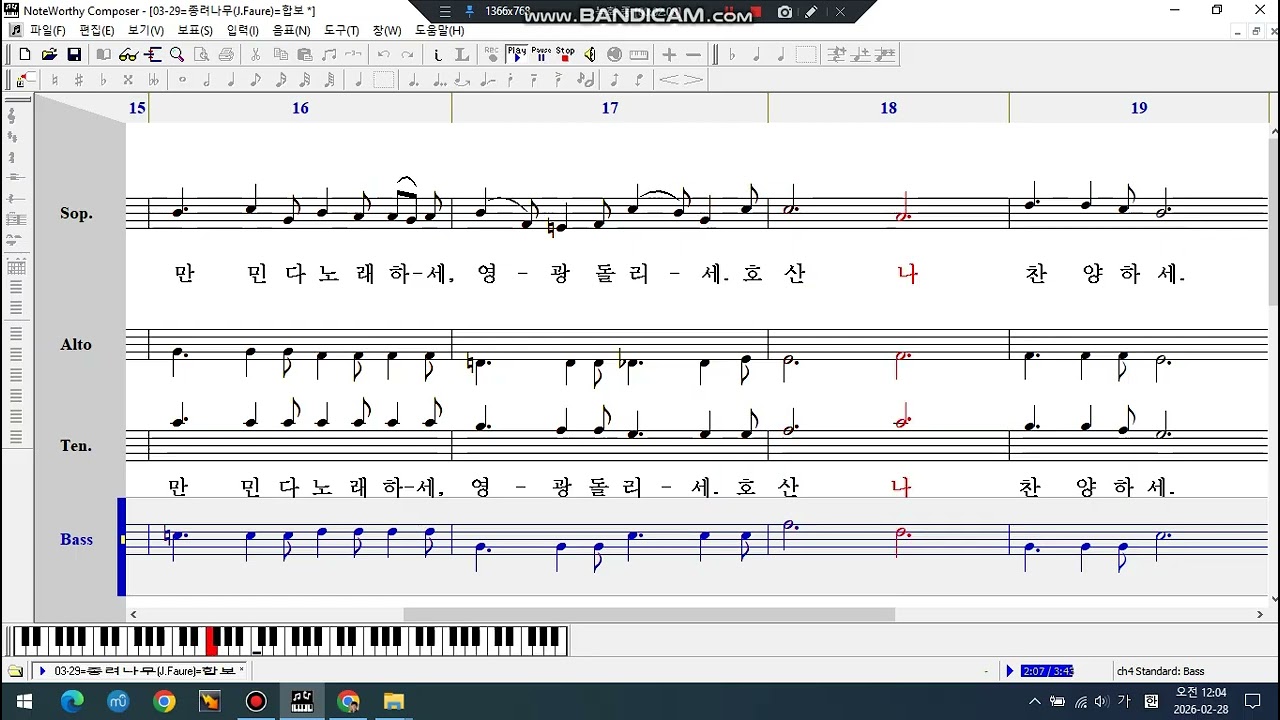This screenshot has height=720, width=1280.
Task: Open a file with the folder icon
Action: click(x=49, y=54)
